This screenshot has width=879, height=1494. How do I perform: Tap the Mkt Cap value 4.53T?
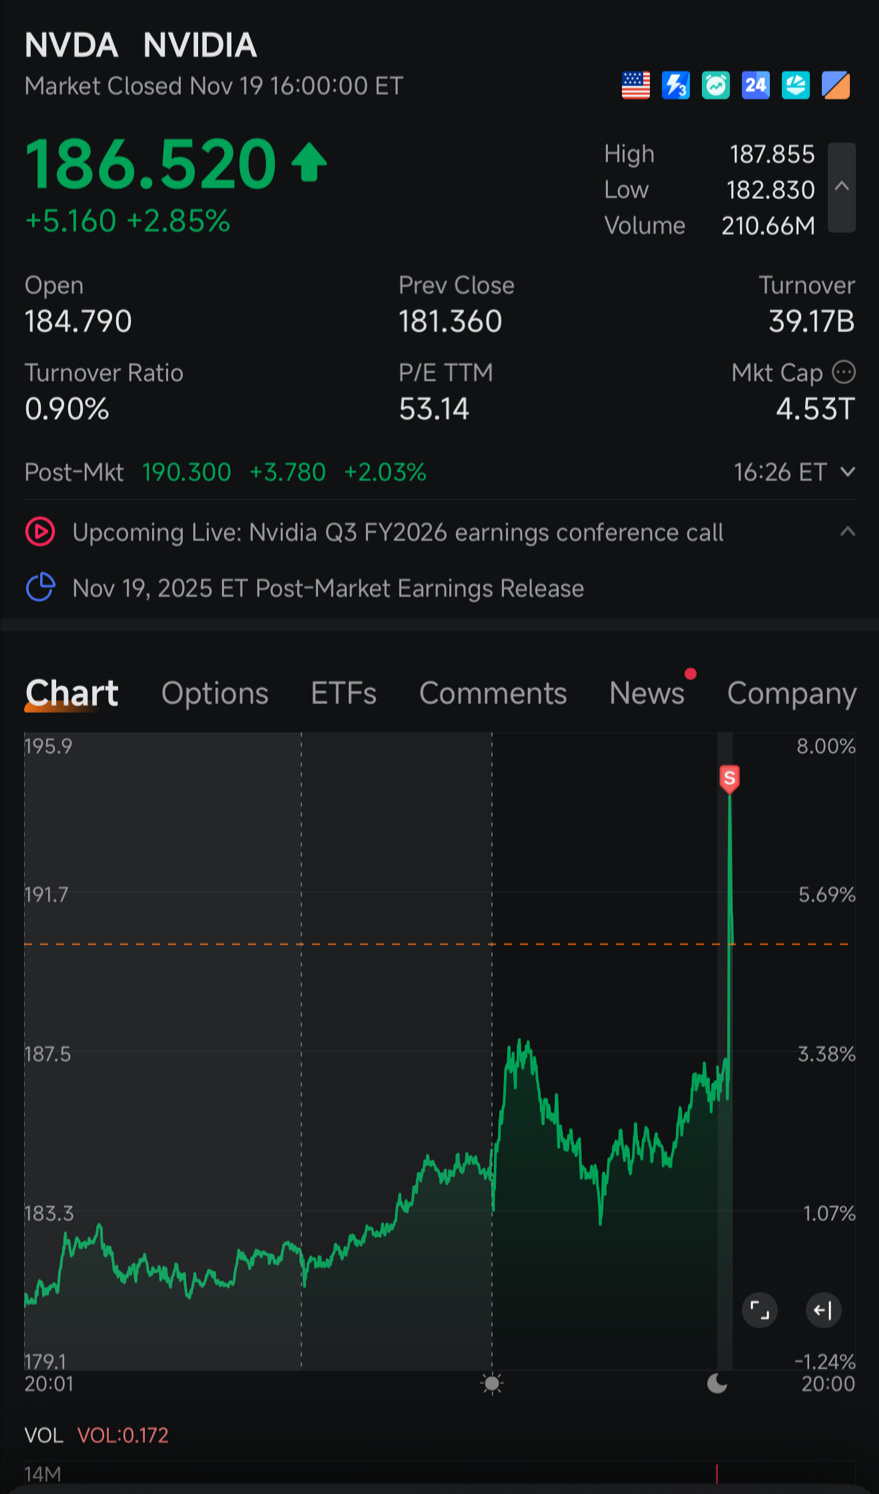[816, 409]
